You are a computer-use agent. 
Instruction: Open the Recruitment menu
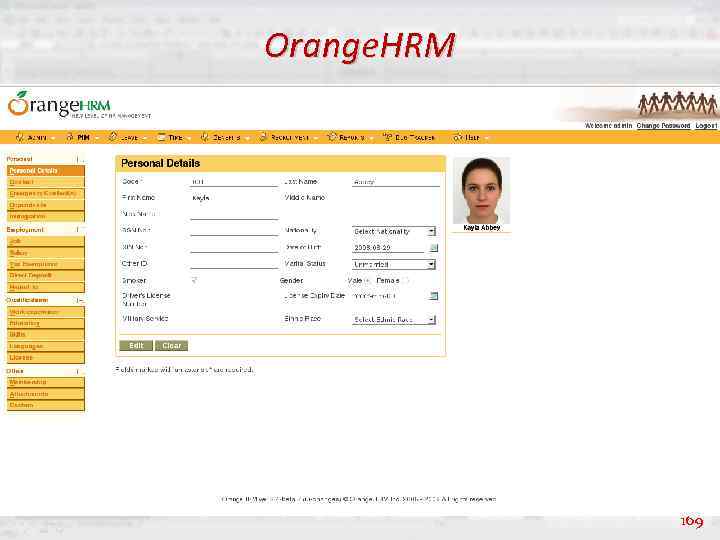(287, 137)
